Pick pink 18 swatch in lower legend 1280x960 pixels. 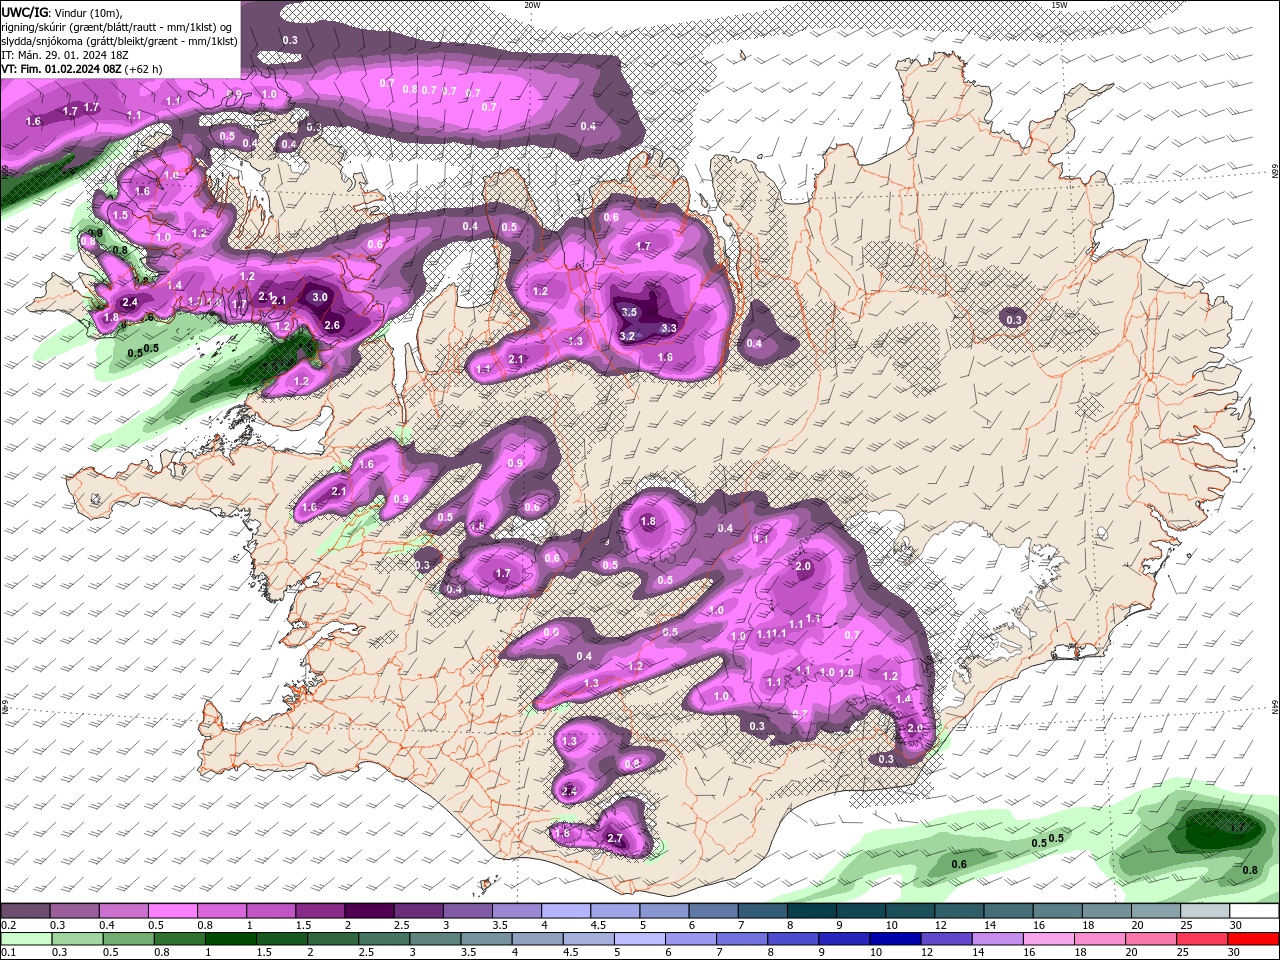(x=1099, y=939)
